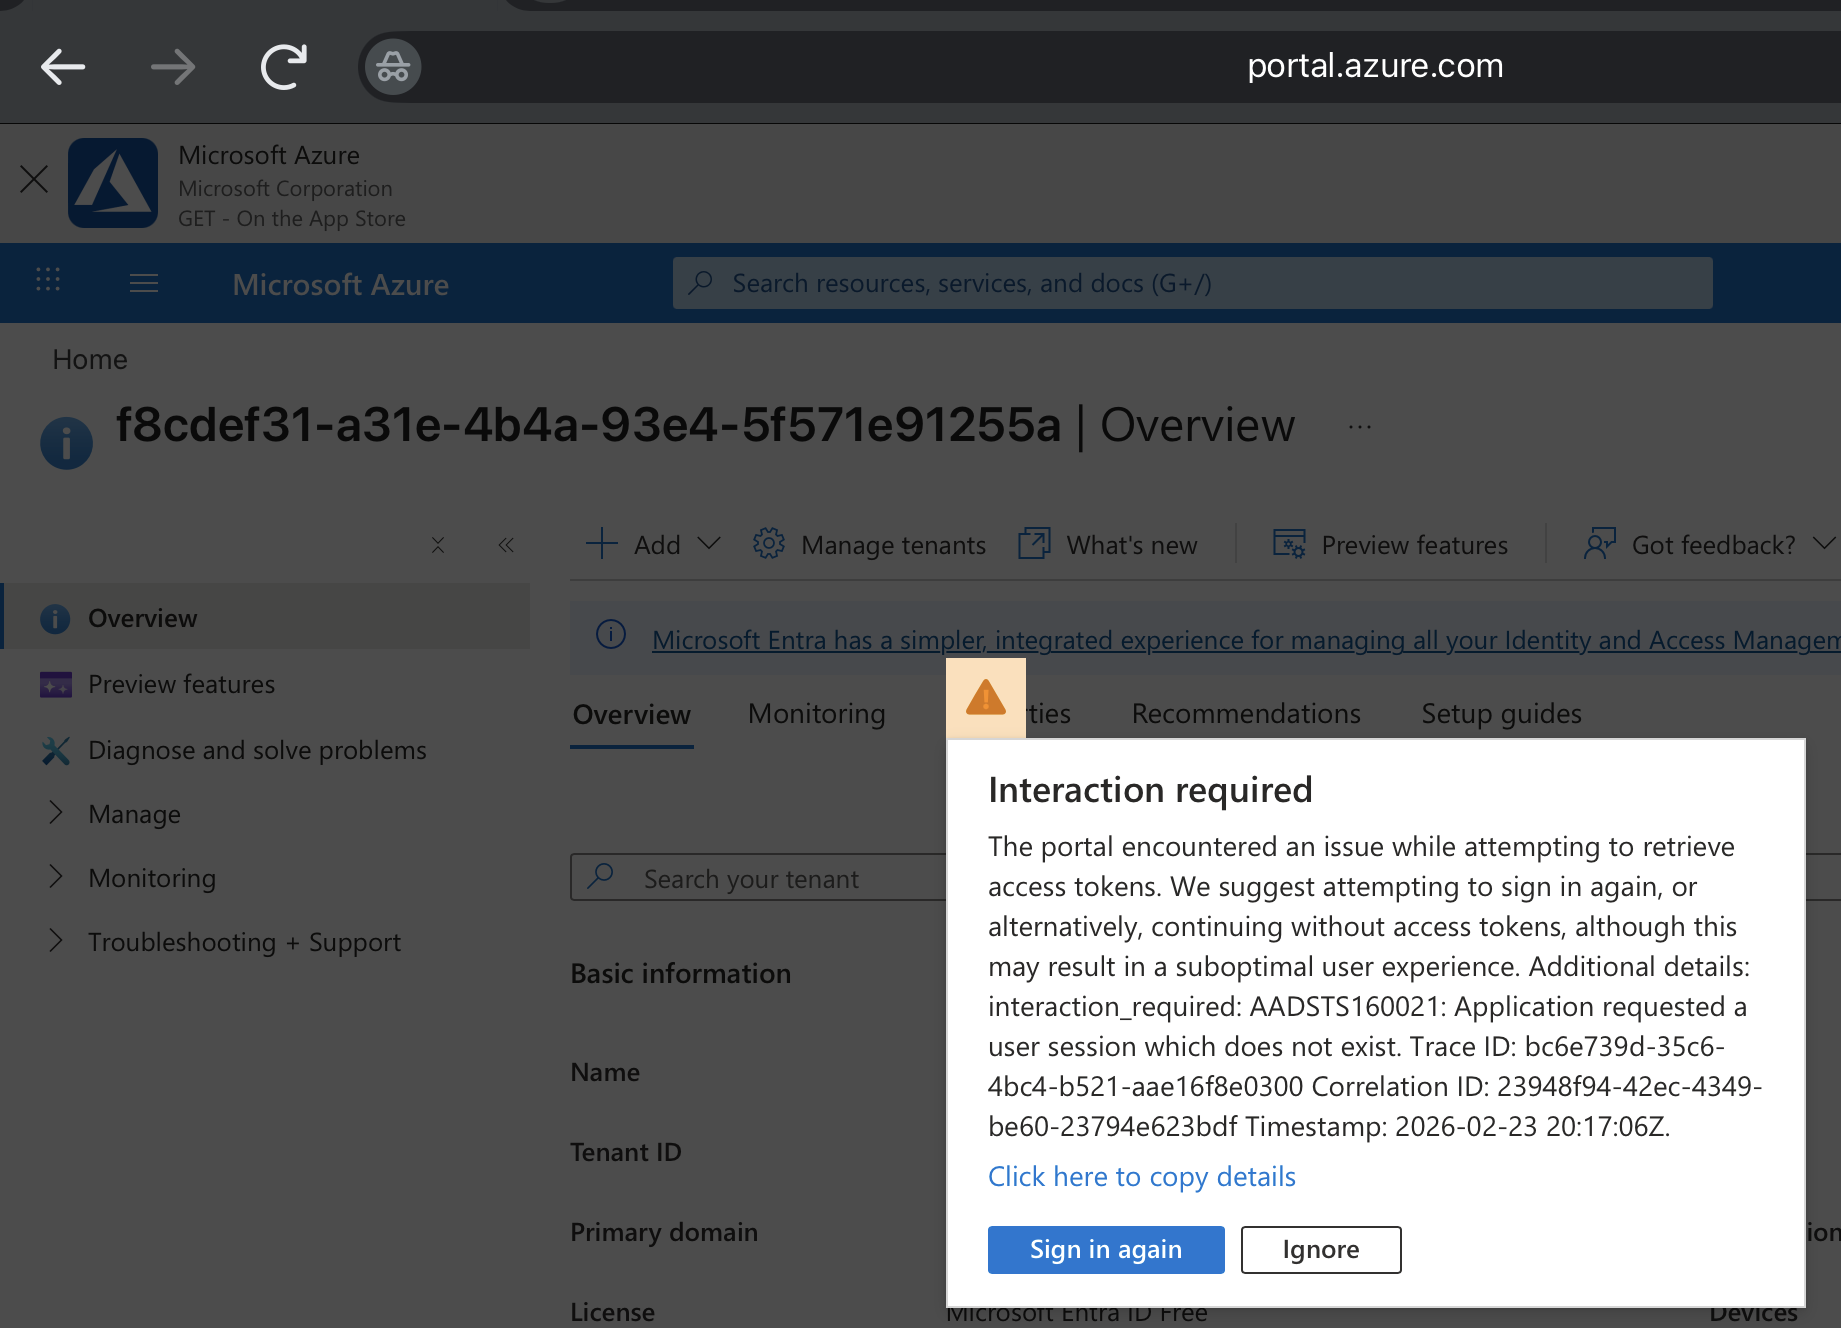
Task: Click the License label
Action: (x=612, y=1312)
